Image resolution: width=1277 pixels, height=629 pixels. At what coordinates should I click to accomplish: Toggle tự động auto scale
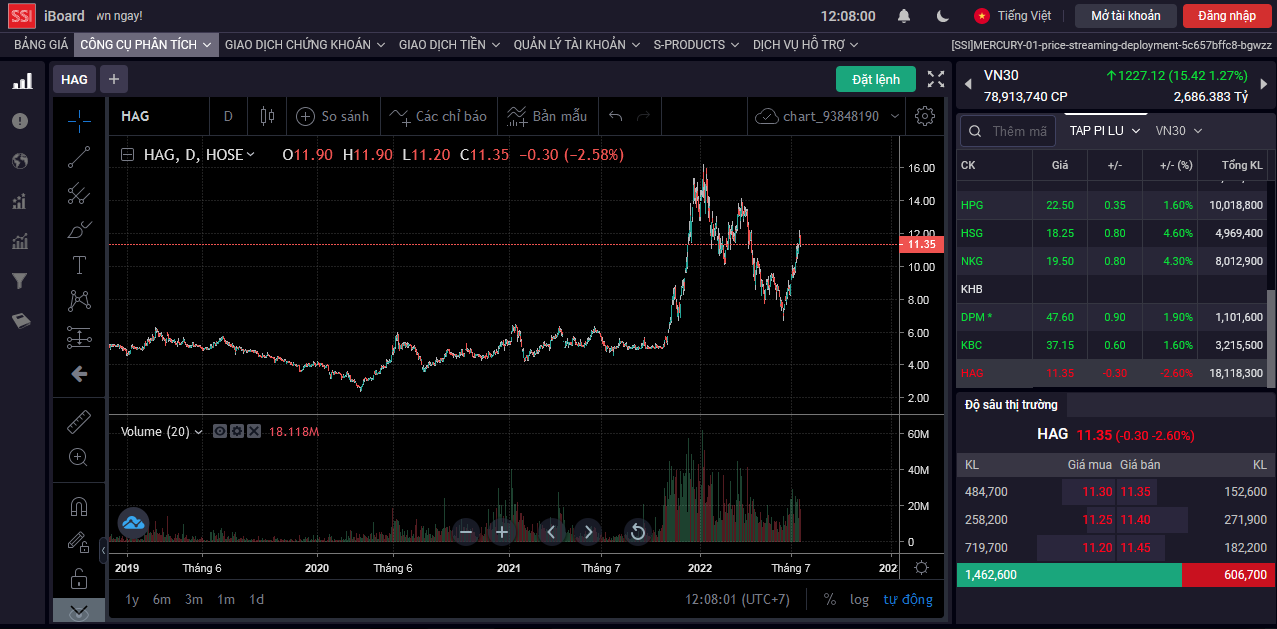click(x=907, y=599)
